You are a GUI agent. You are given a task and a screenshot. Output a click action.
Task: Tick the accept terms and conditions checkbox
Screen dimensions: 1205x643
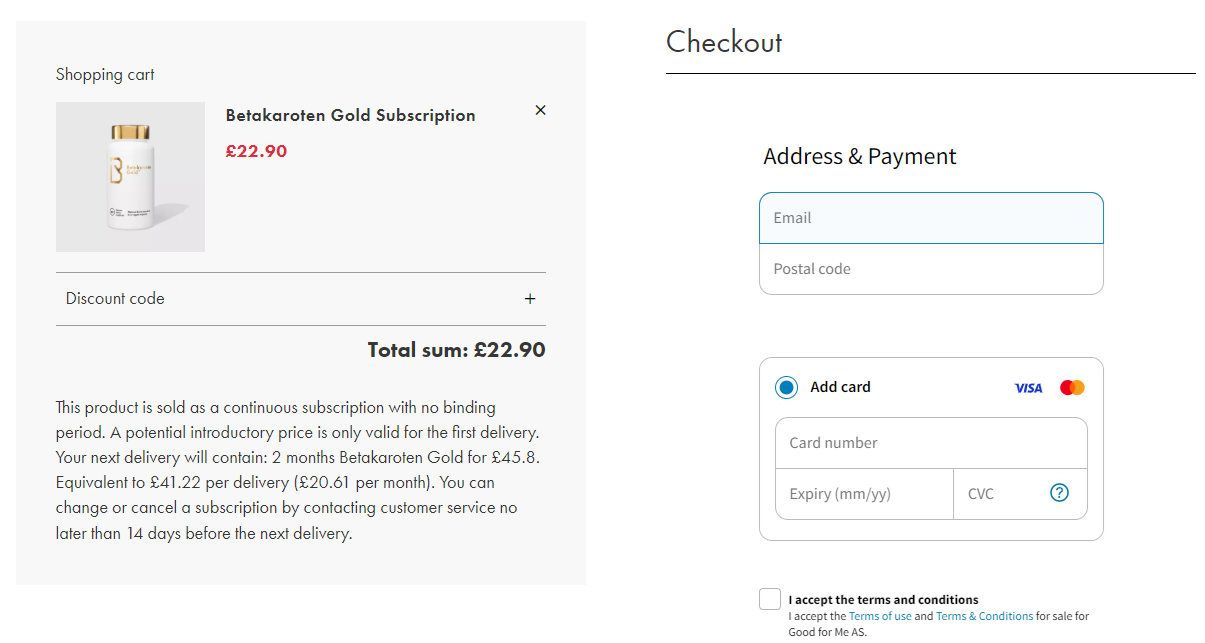point(769,599)
